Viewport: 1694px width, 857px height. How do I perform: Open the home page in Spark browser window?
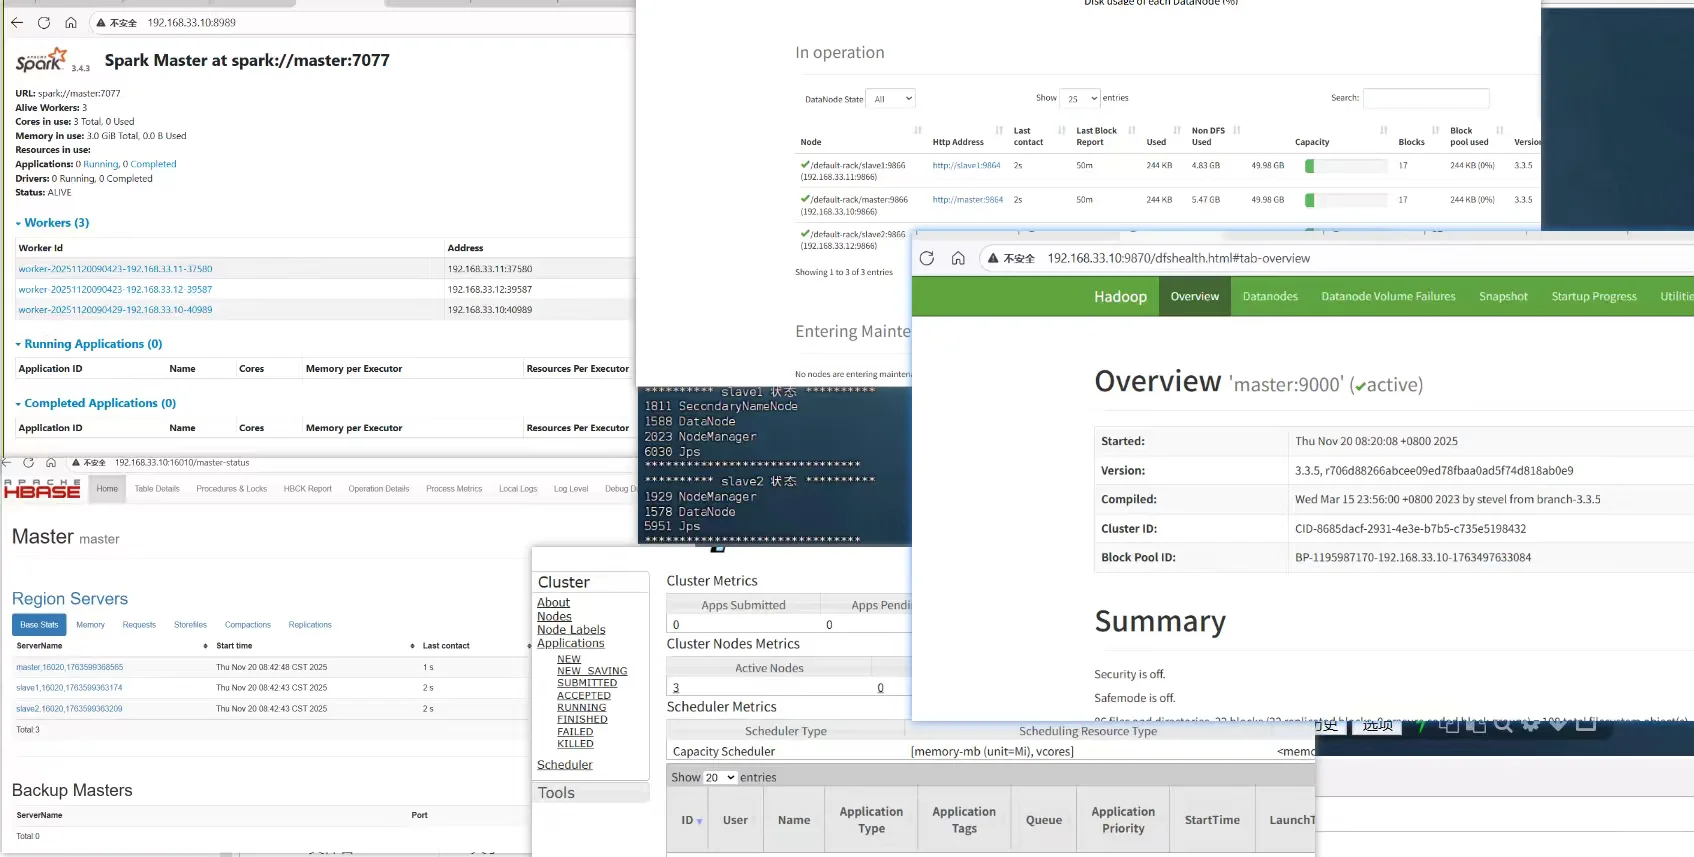[71, 22]
